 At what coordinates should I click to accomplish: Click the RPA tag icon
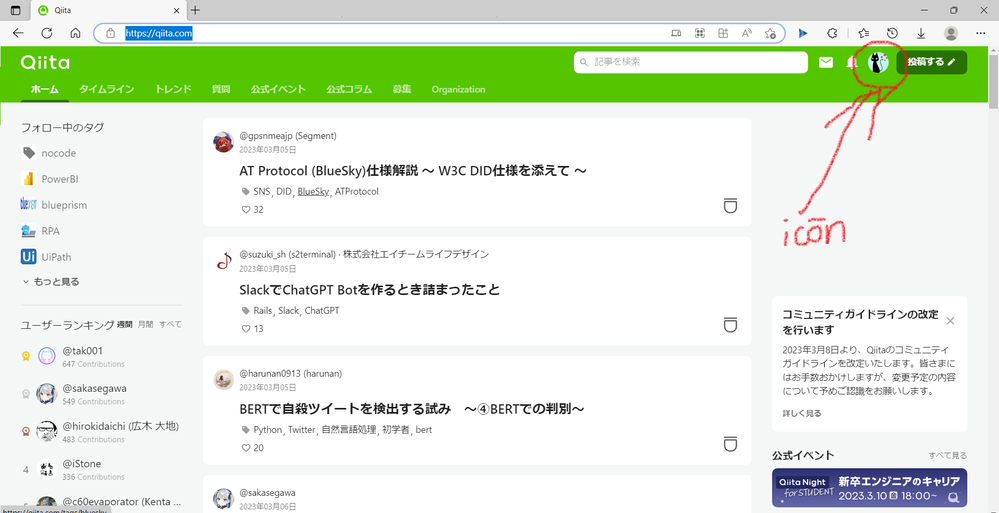click(28, 231)
